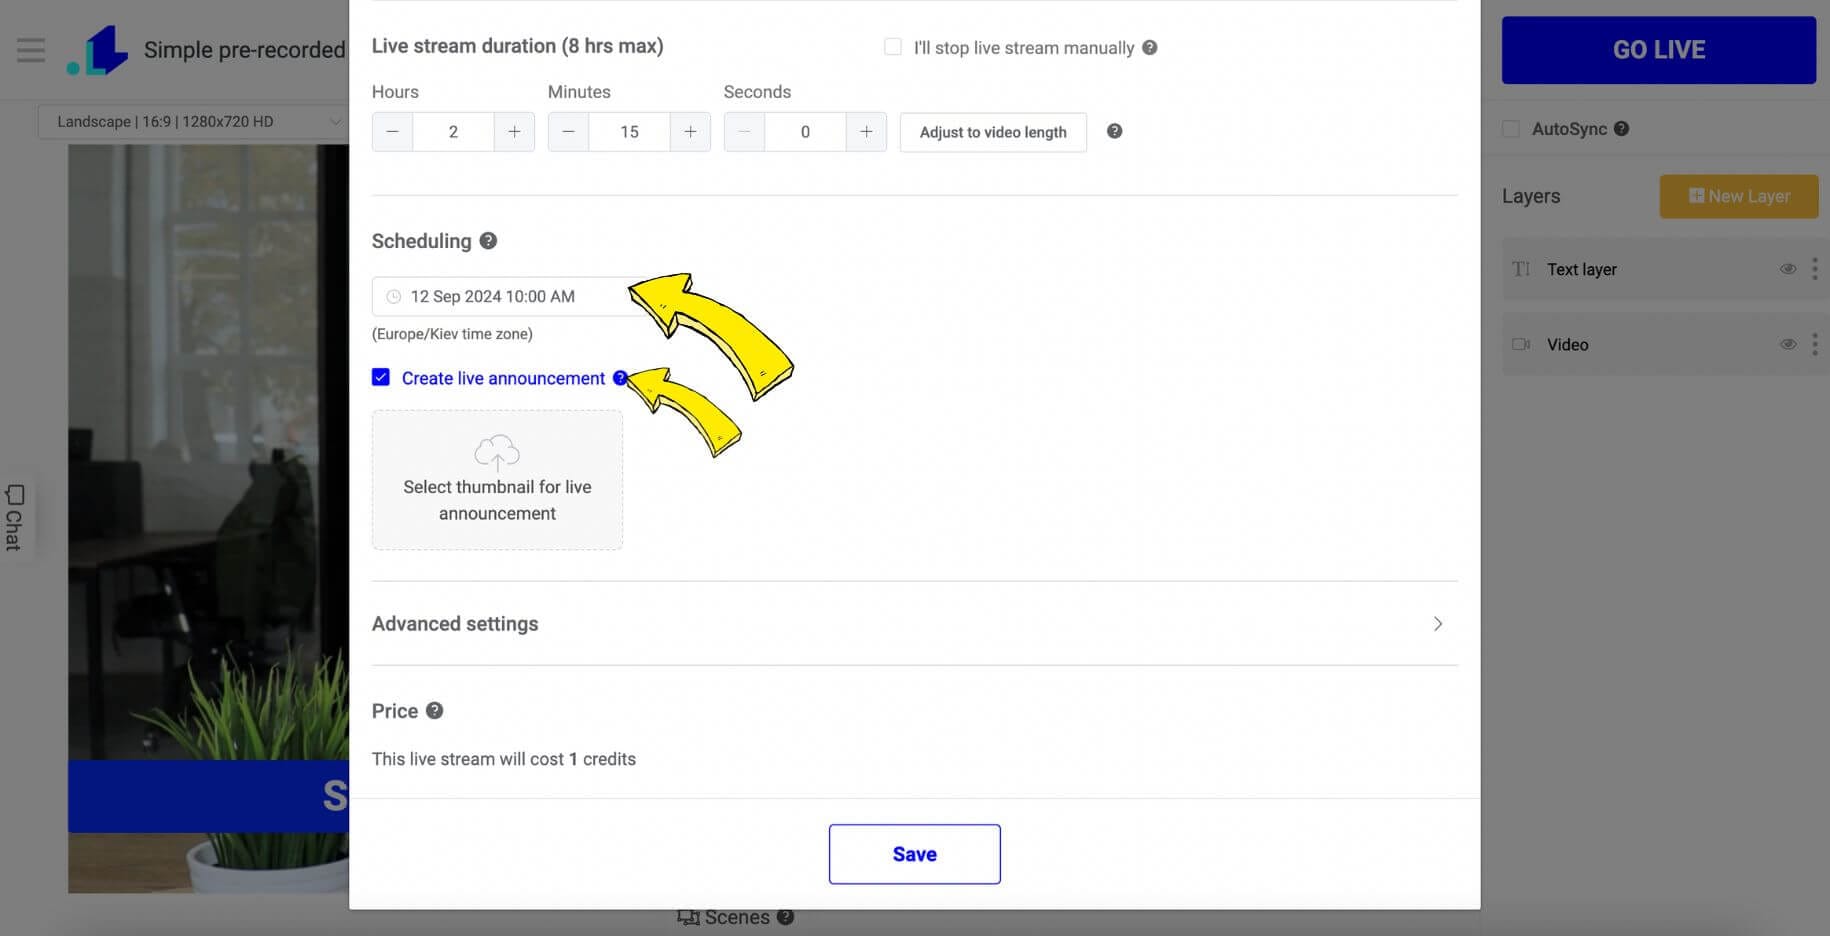
Task: Open the schedule date and time picker
Action: 510,296
